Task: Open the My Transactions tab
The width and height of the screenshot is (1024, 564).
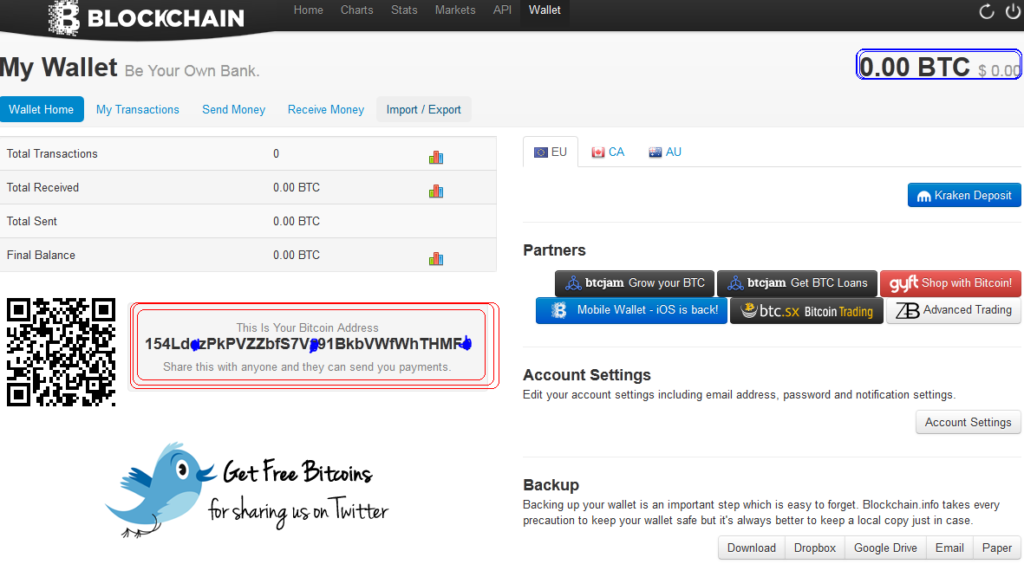Action: click(137, 110)
